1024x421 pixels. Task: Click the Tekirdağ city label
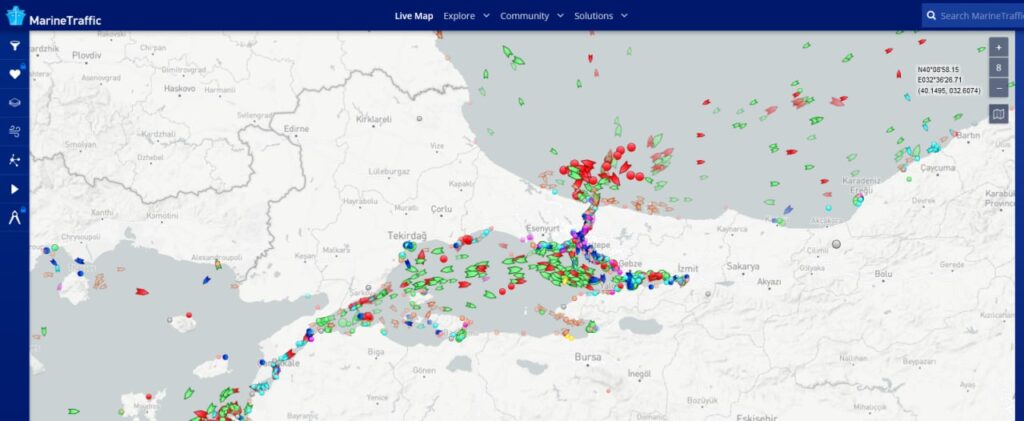click(x=407, y=235)
